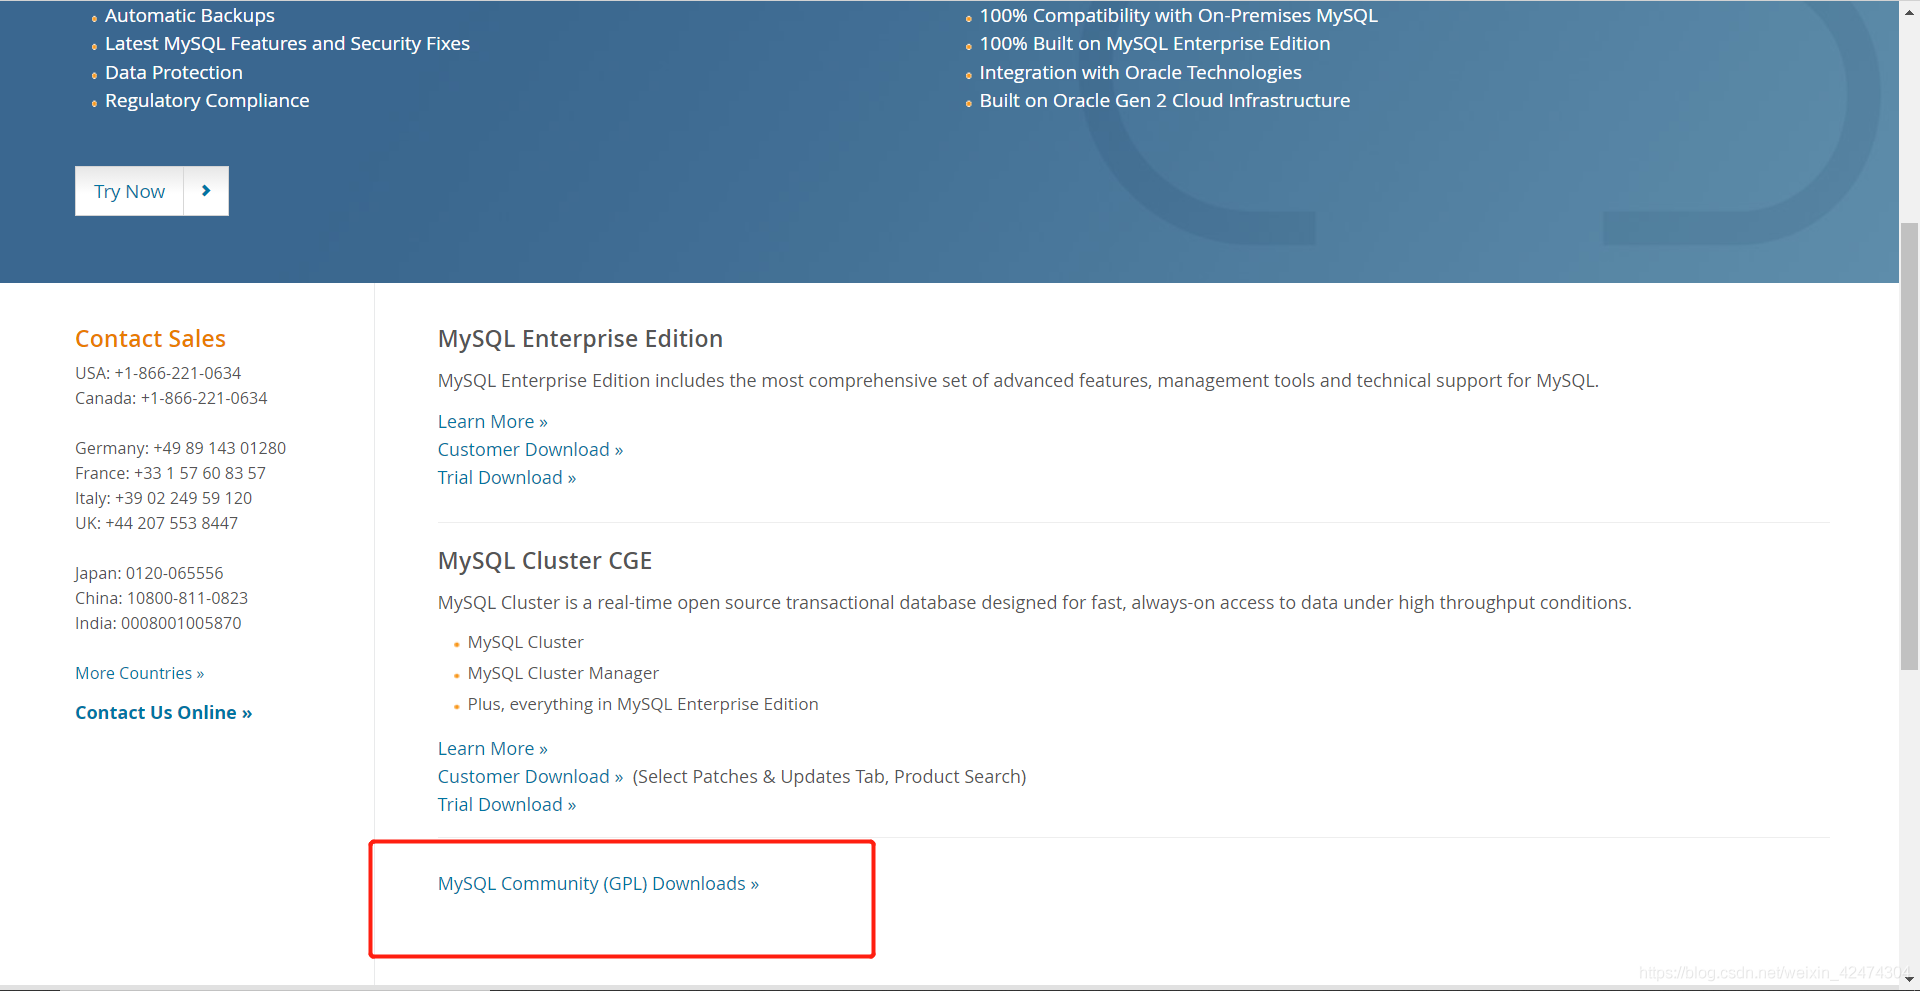This screenshot has height=991, width=1920.
Task: Open Learn More under MySQL Cluster CGE
Action: tap(485, 748)
